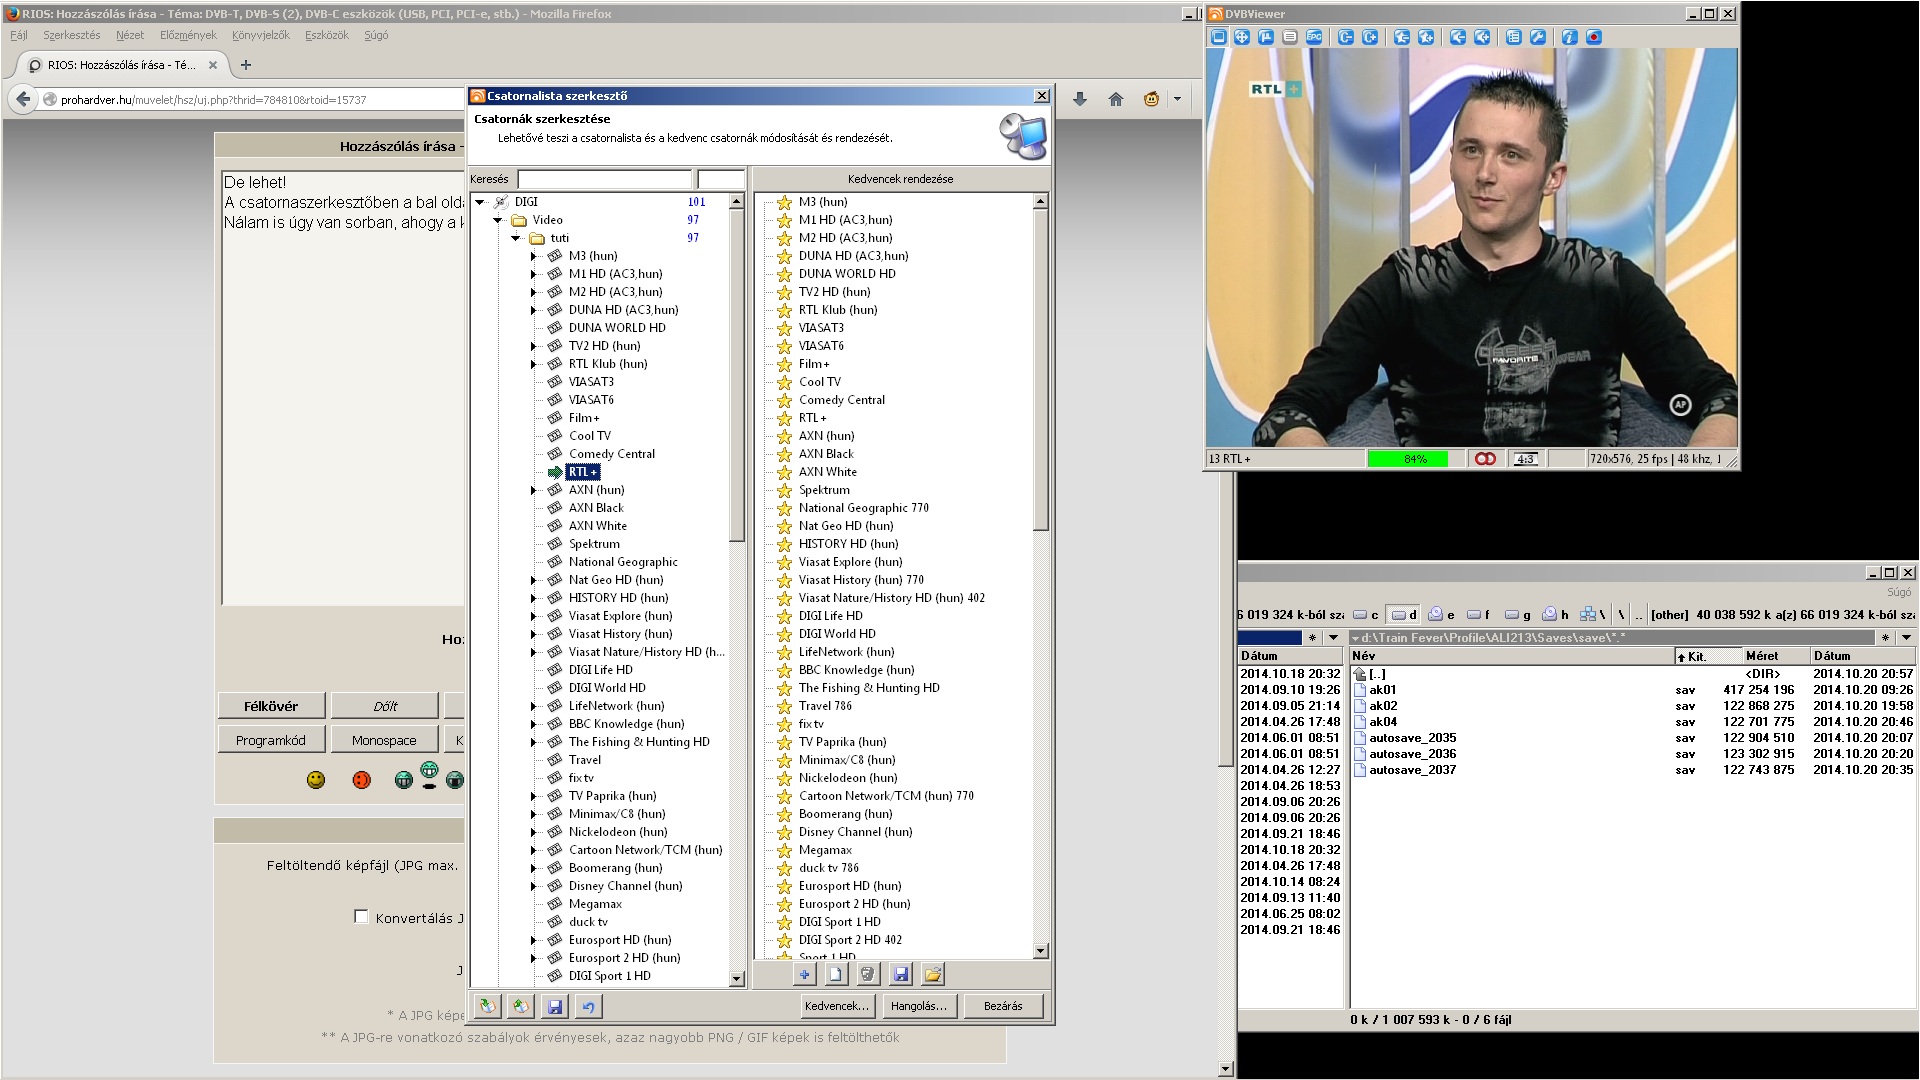
Task: Select the autosave_2037 file row
Action: click(x=1632, y=770)
